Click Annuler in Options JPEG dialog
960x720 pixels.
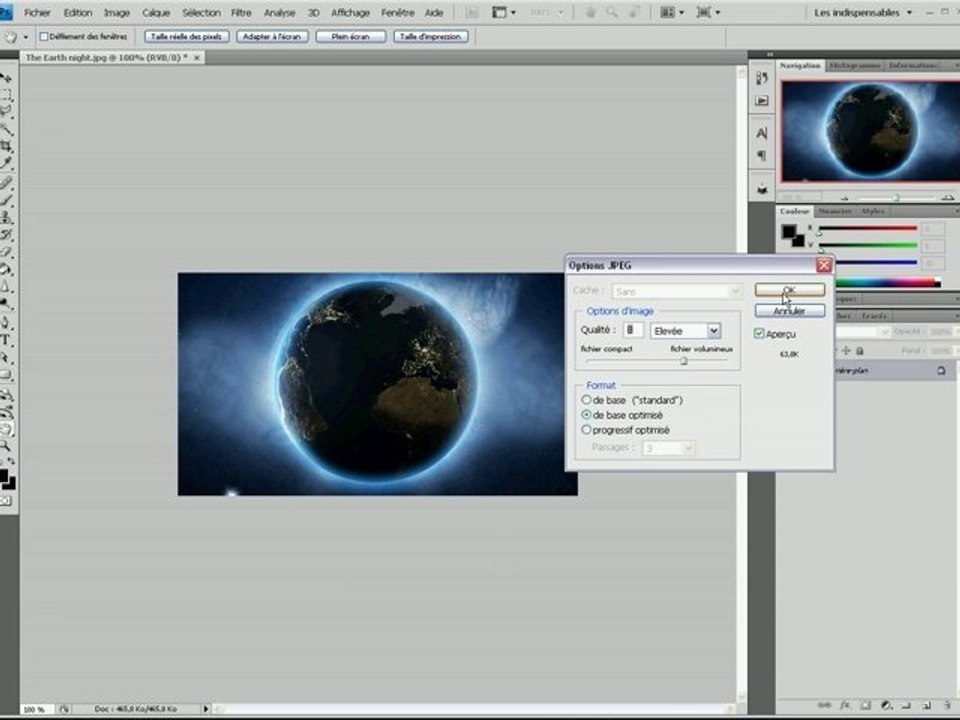point(789,311)
